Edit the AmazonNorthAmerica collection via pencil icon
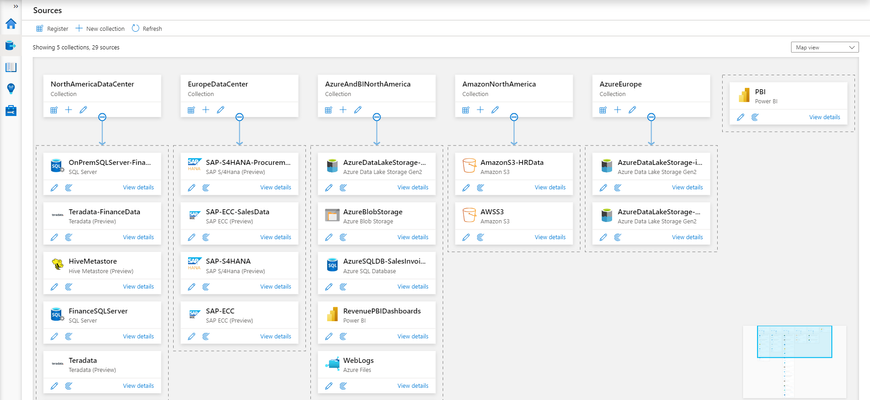 (x=495, y=110)
